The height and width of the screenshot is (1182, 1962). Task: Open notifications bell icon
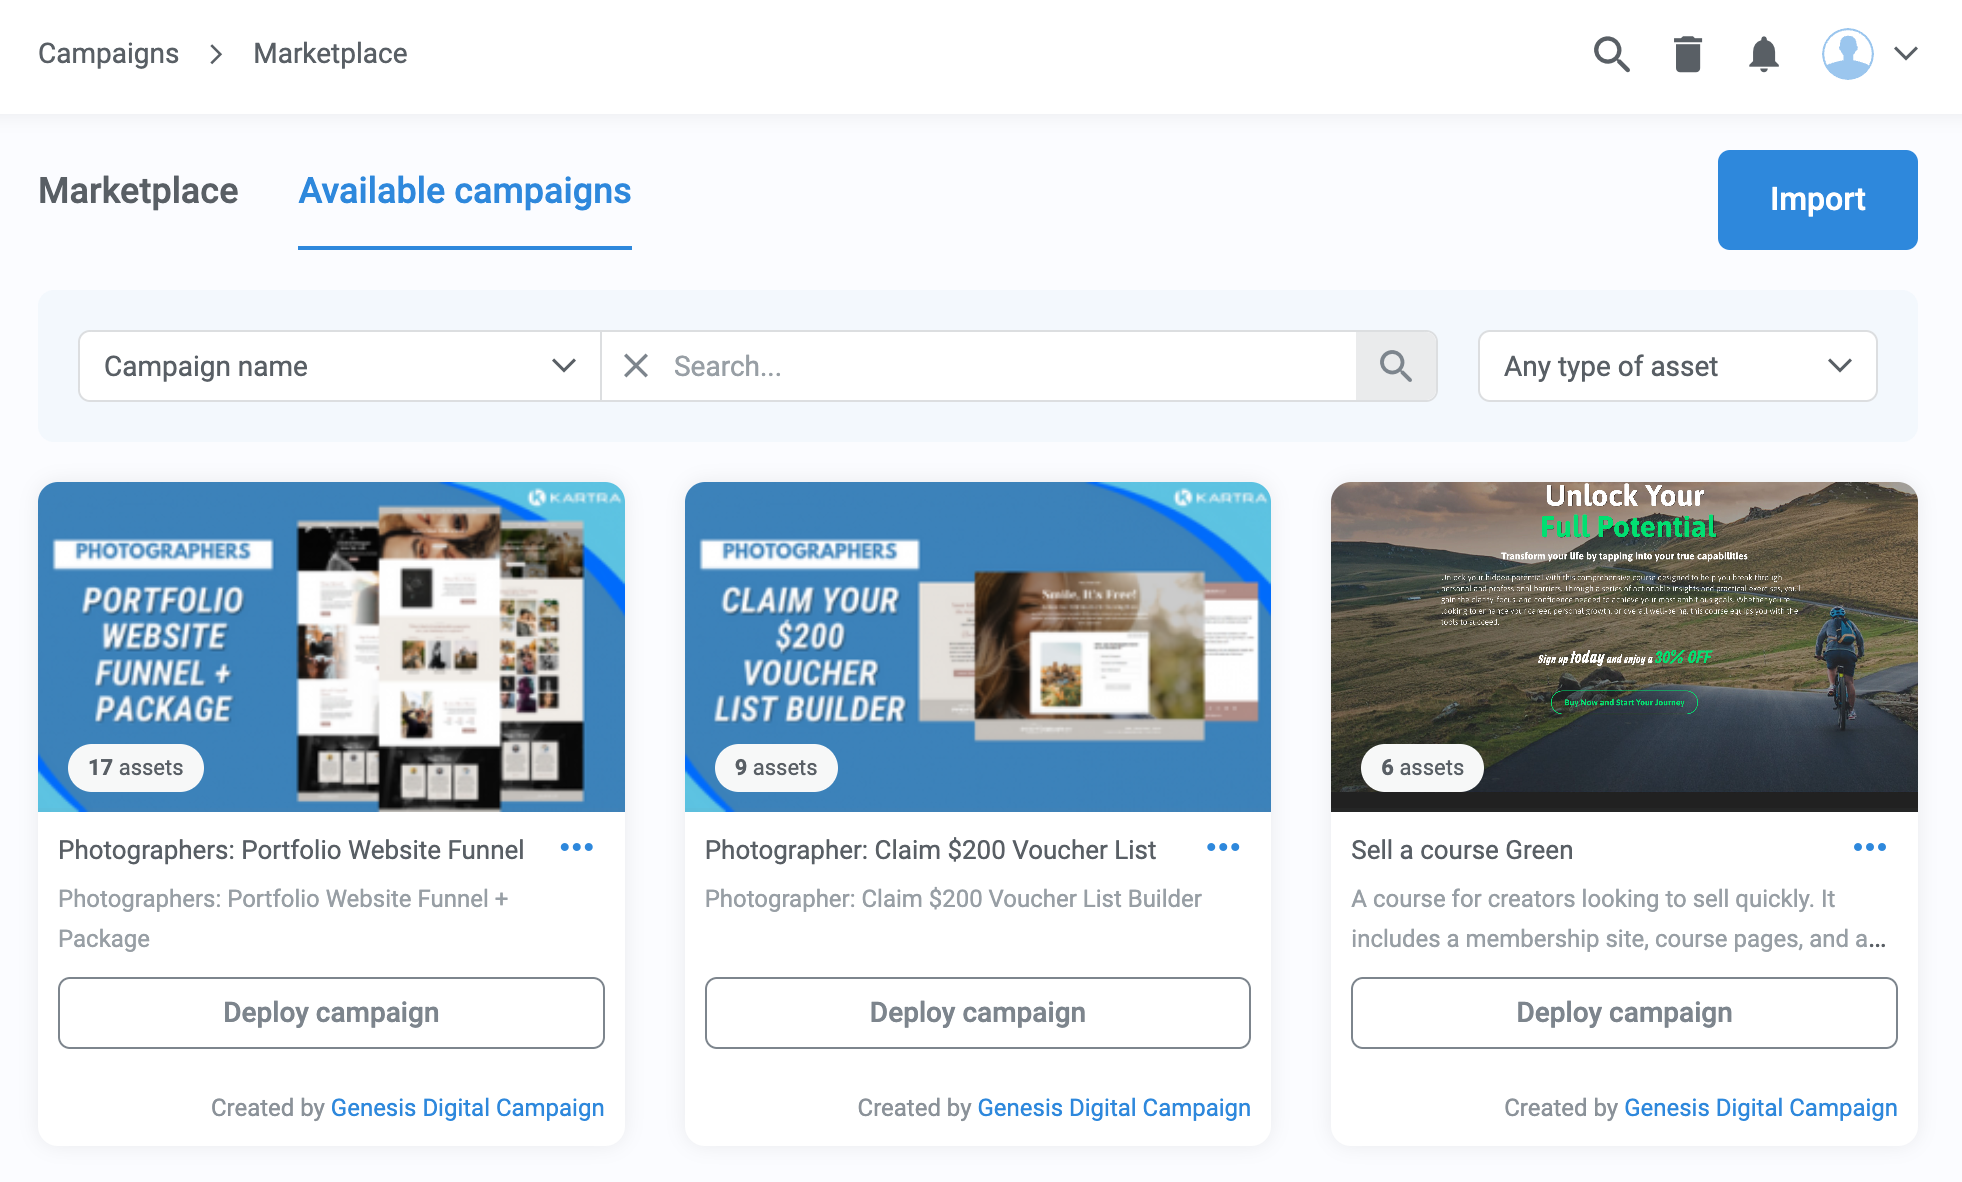pyautogui.click(x=1764, y=54)
